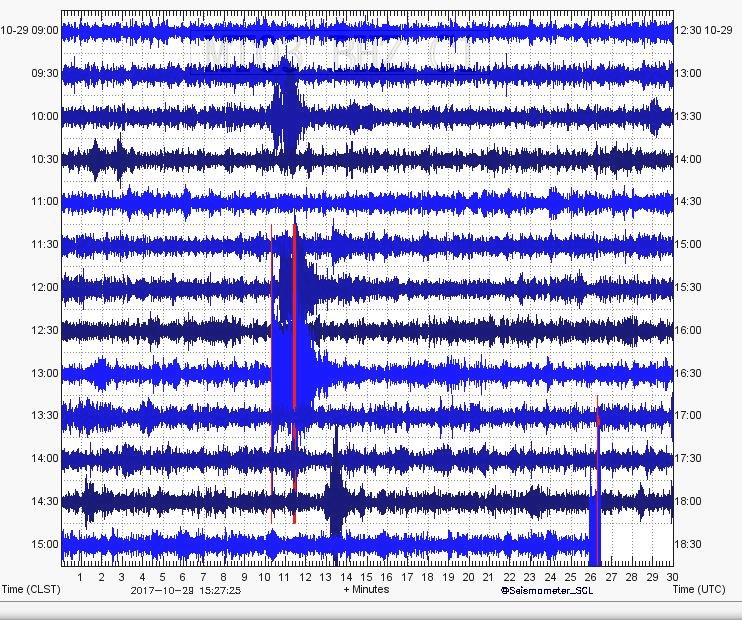Click the '15:00' CLST row label
The image size is (742, 620).
(x=45, y=544)
